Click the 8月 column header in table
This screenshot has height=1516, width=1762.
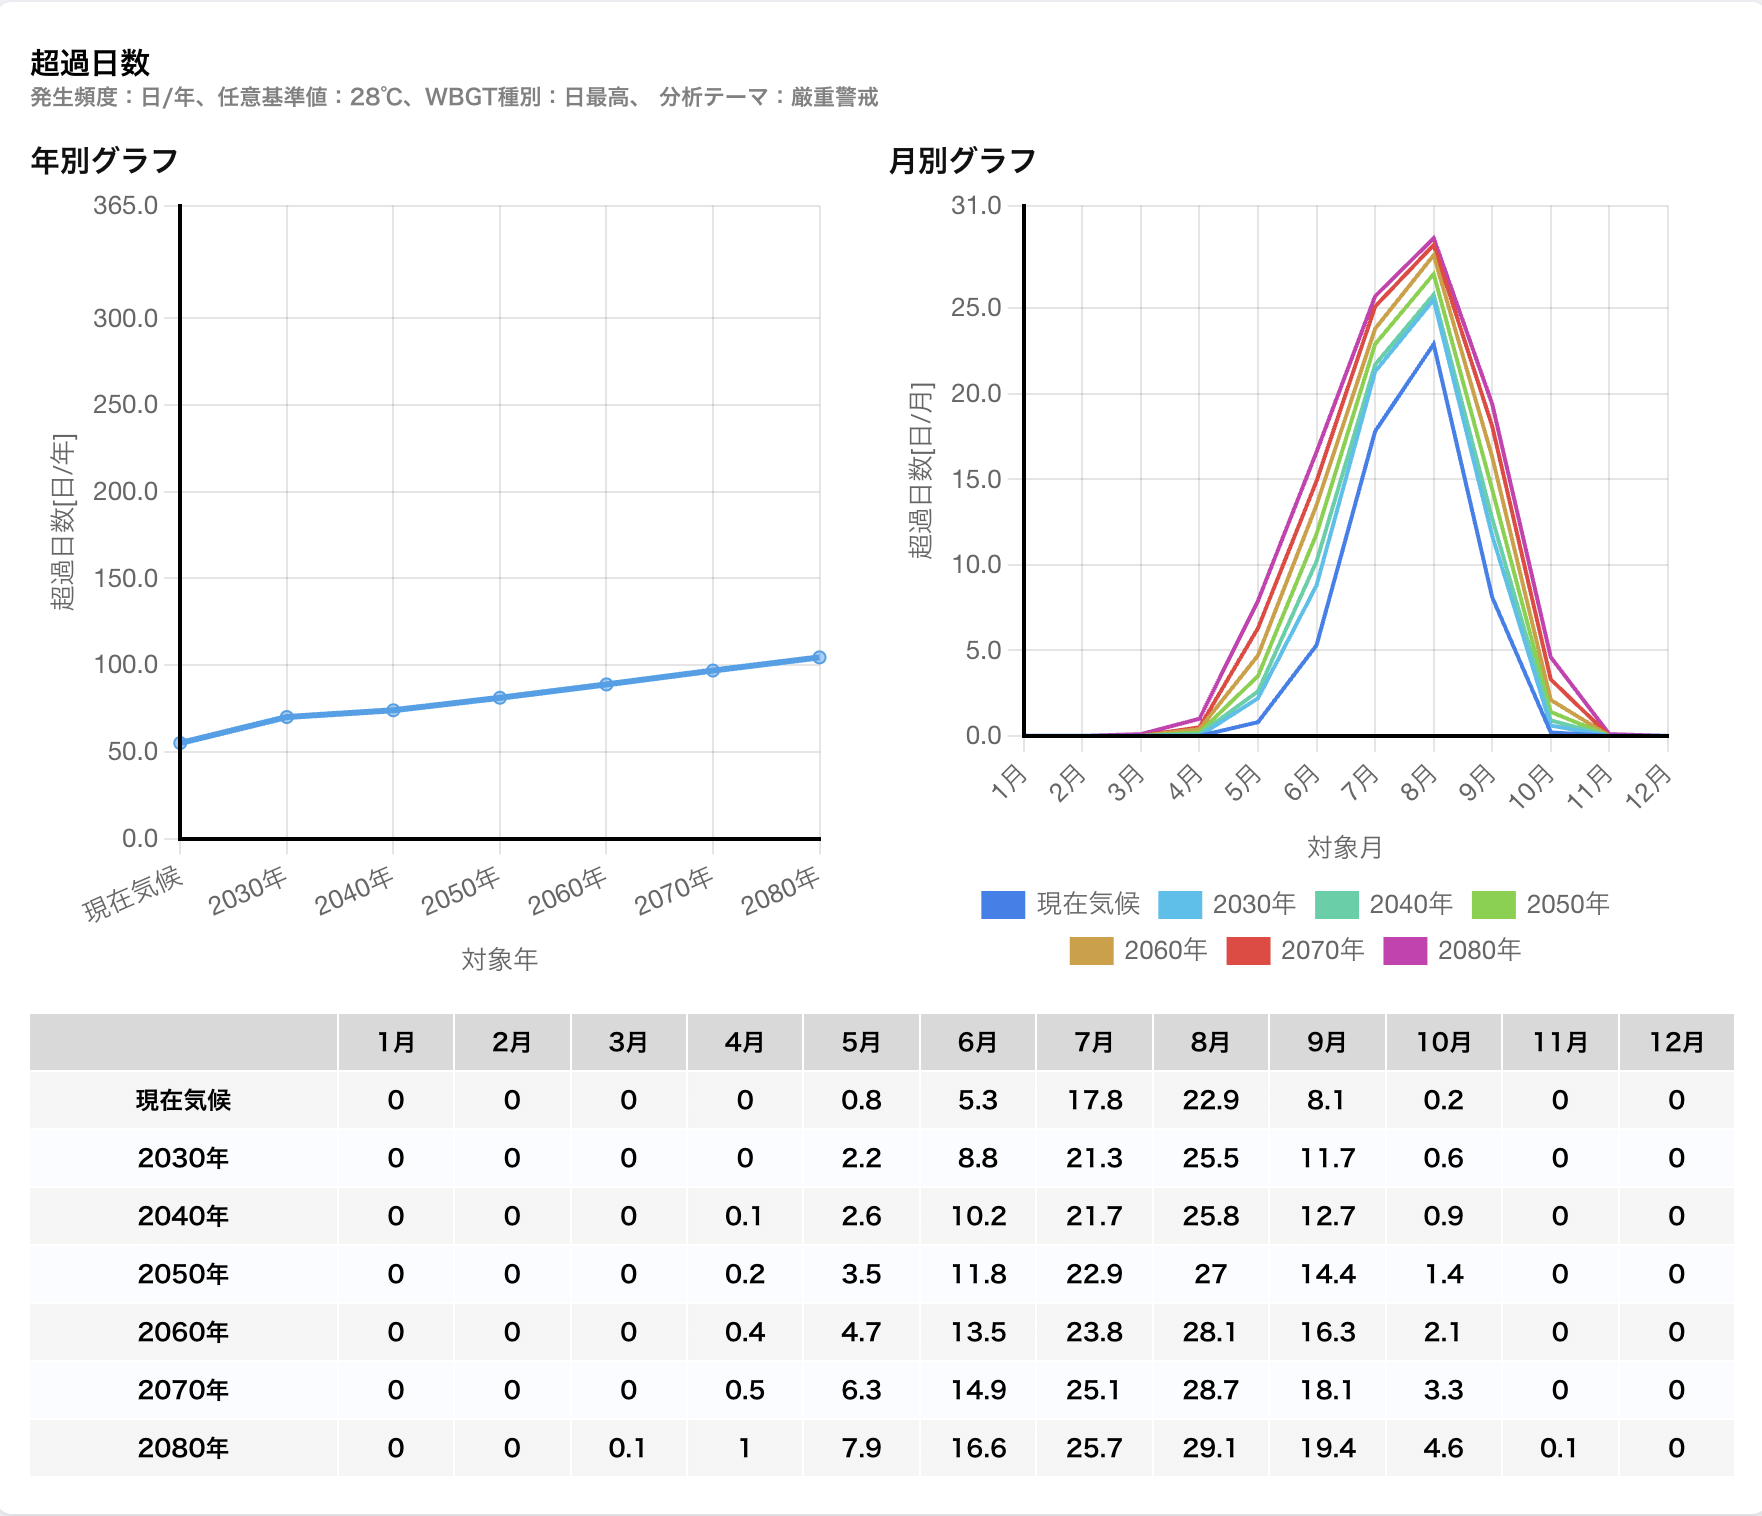(1210, 1042)
